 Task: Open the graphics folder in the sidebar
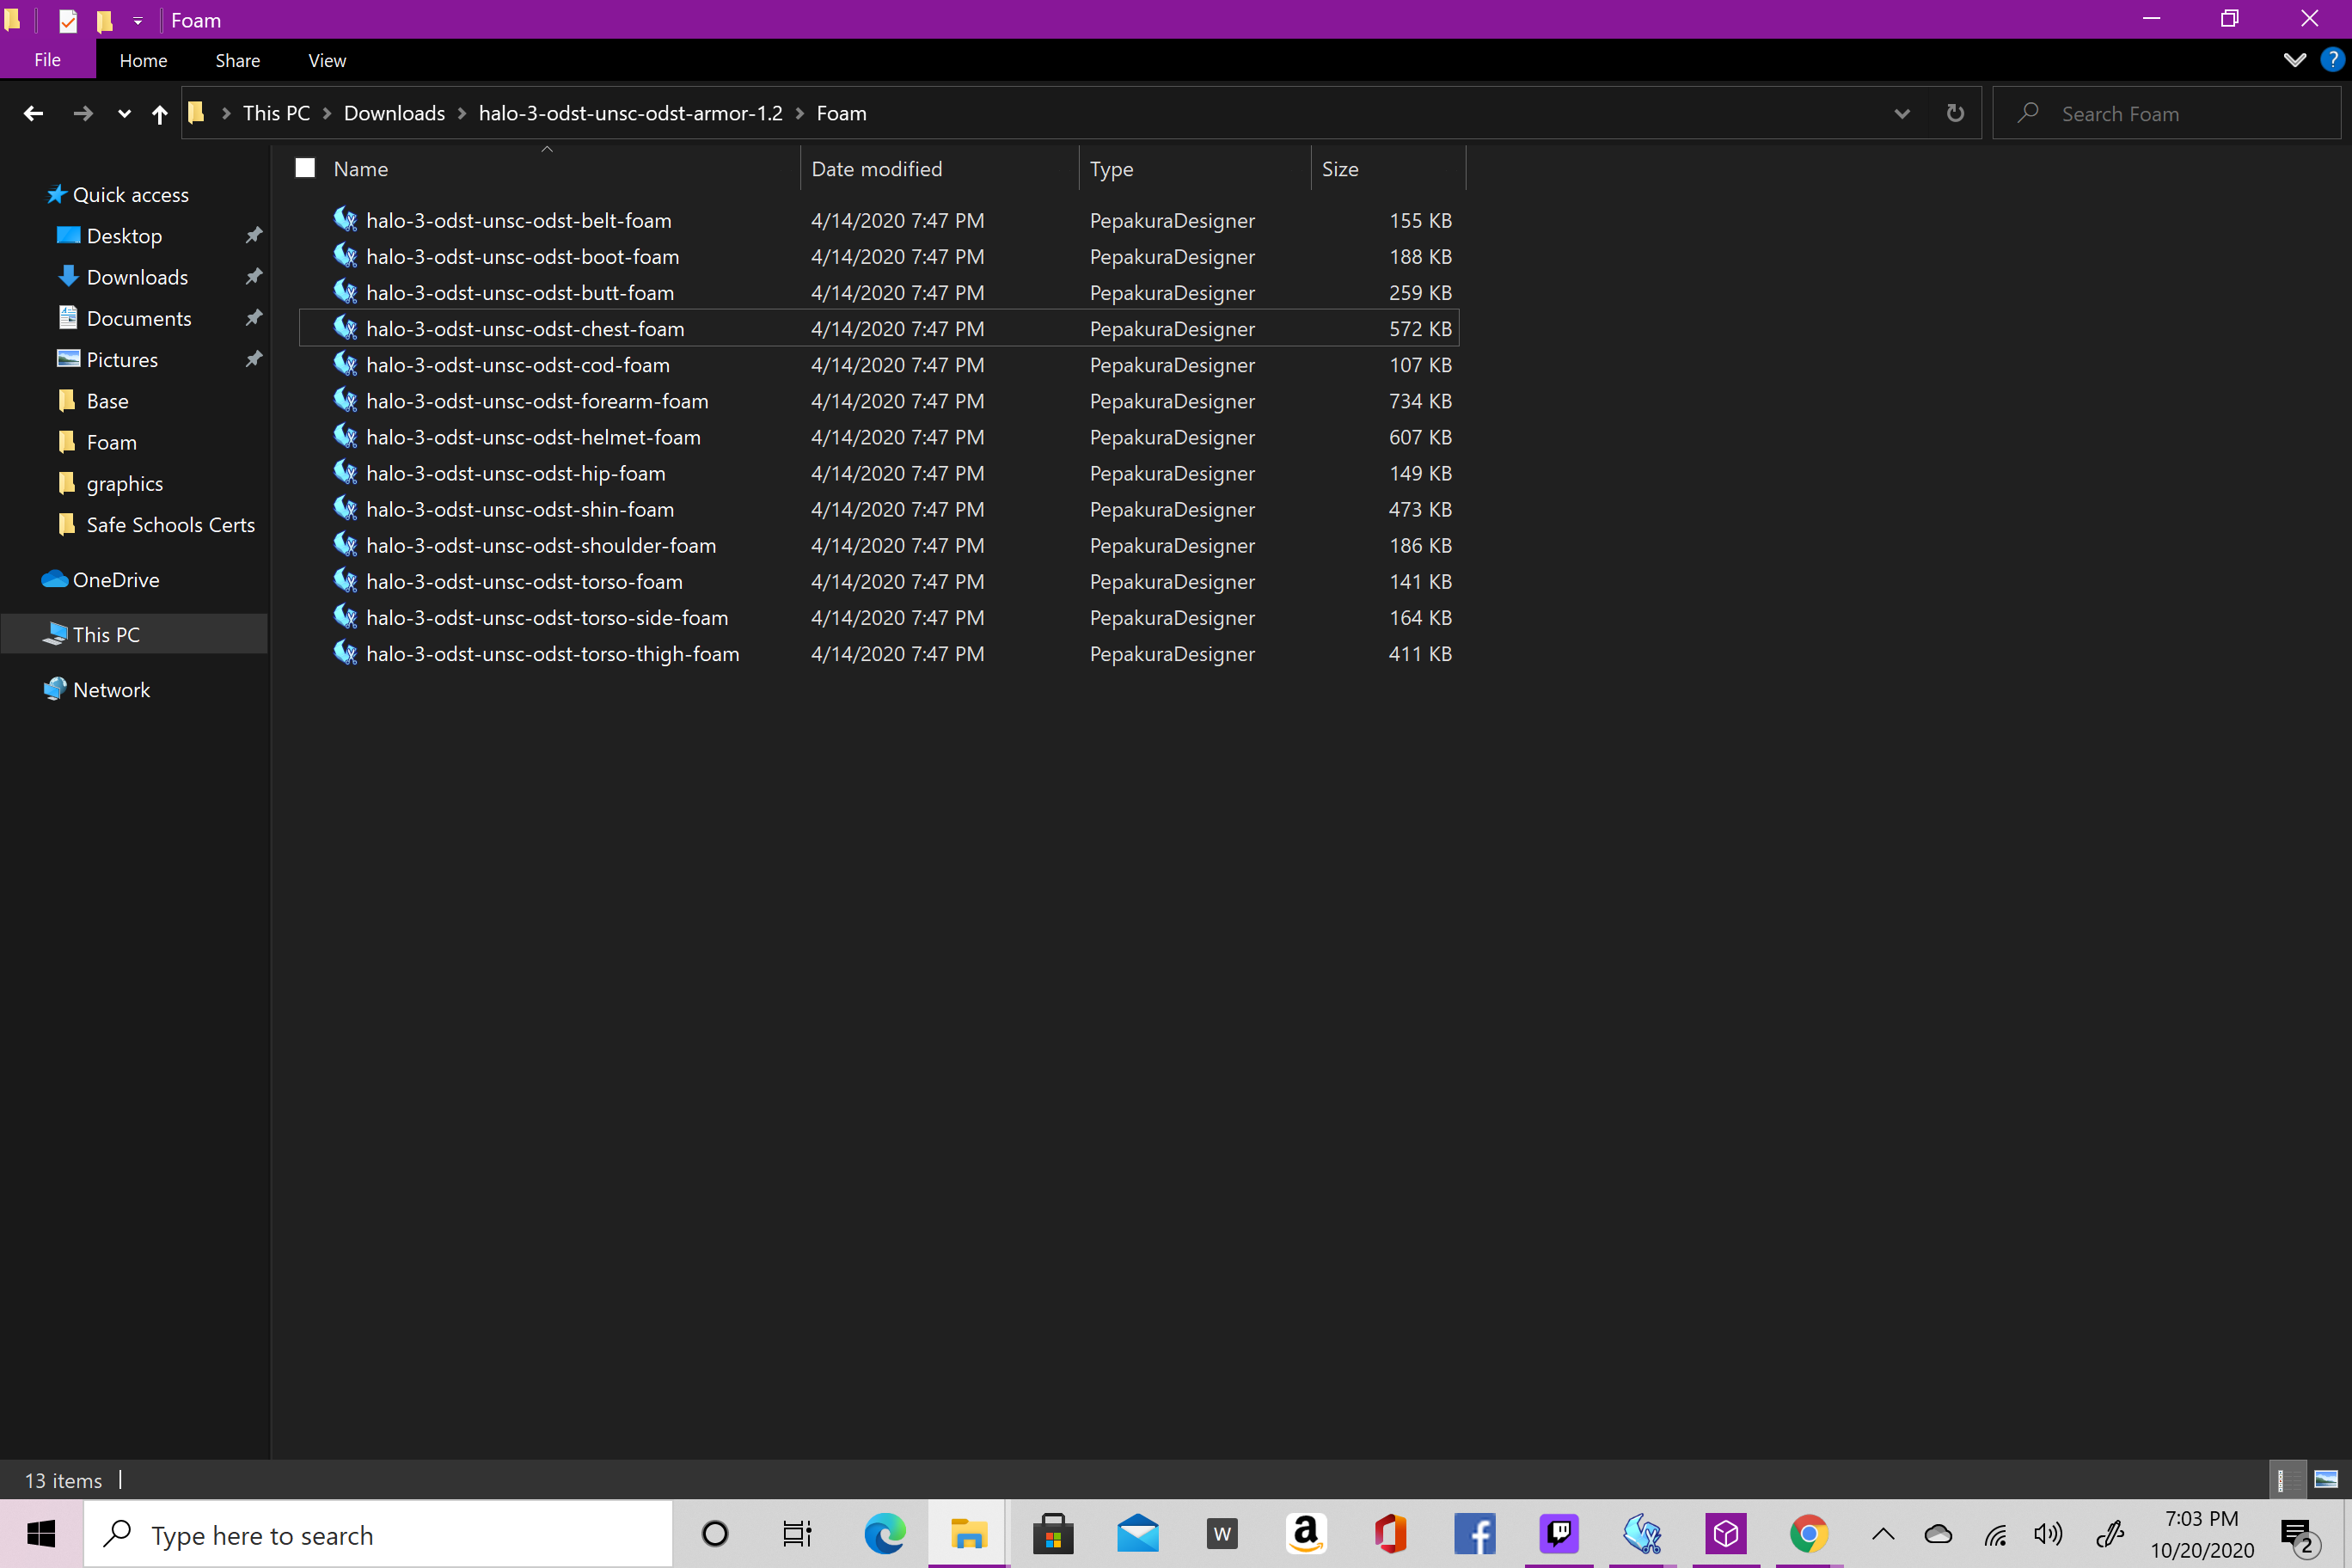(124, 483)
